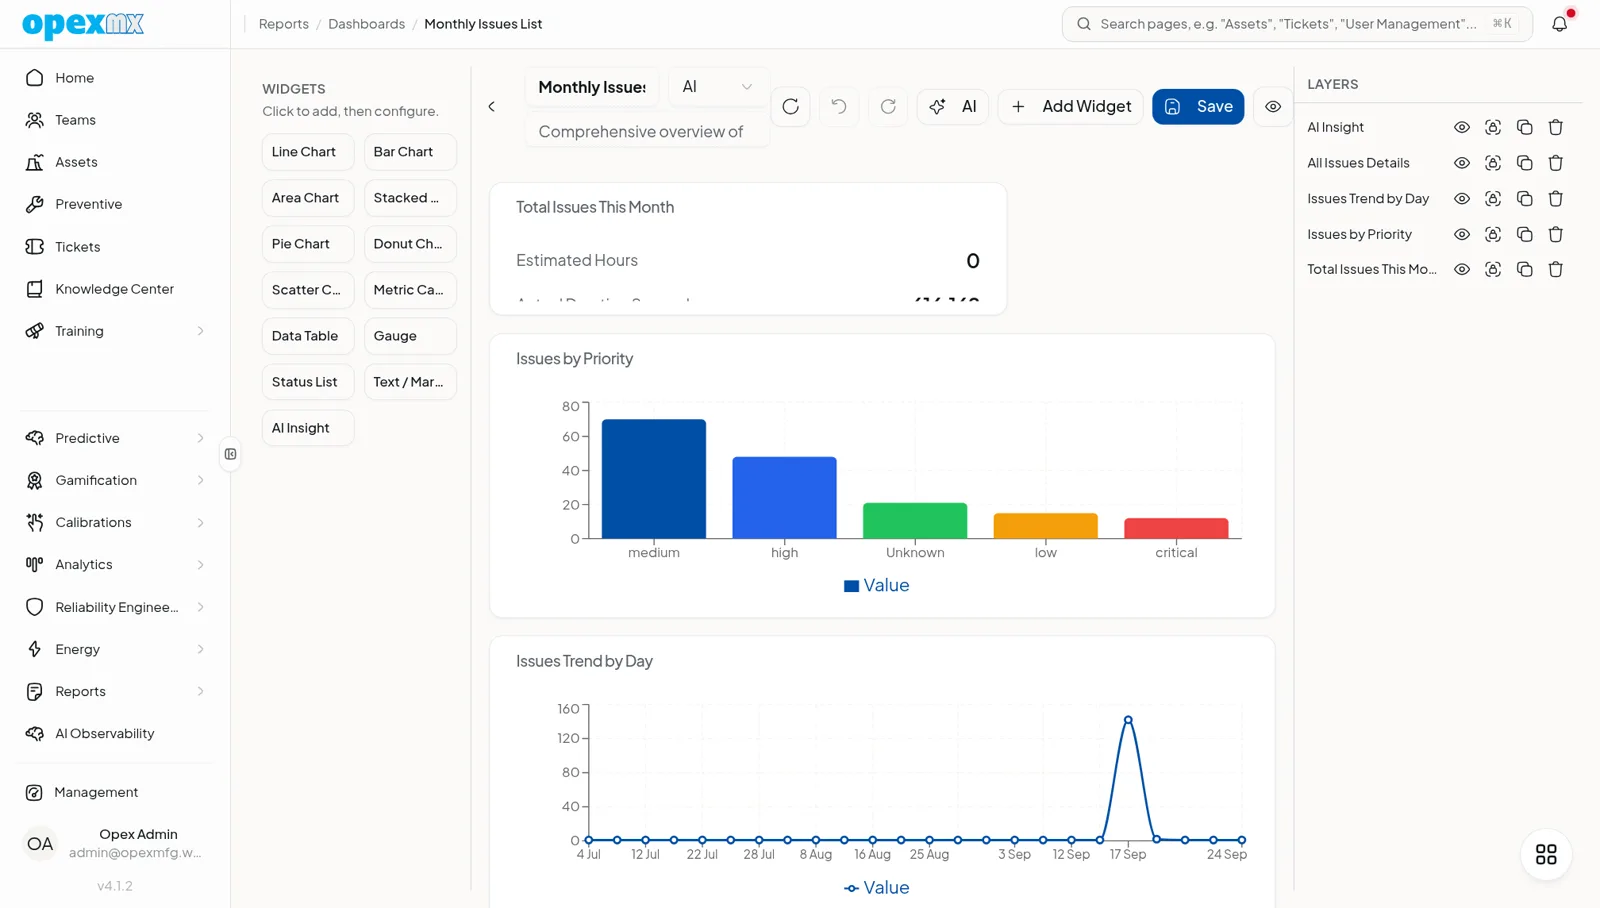Expand the Training menu
The image size is (1600, 908).
pyautogui.click(x=115, y=331)
